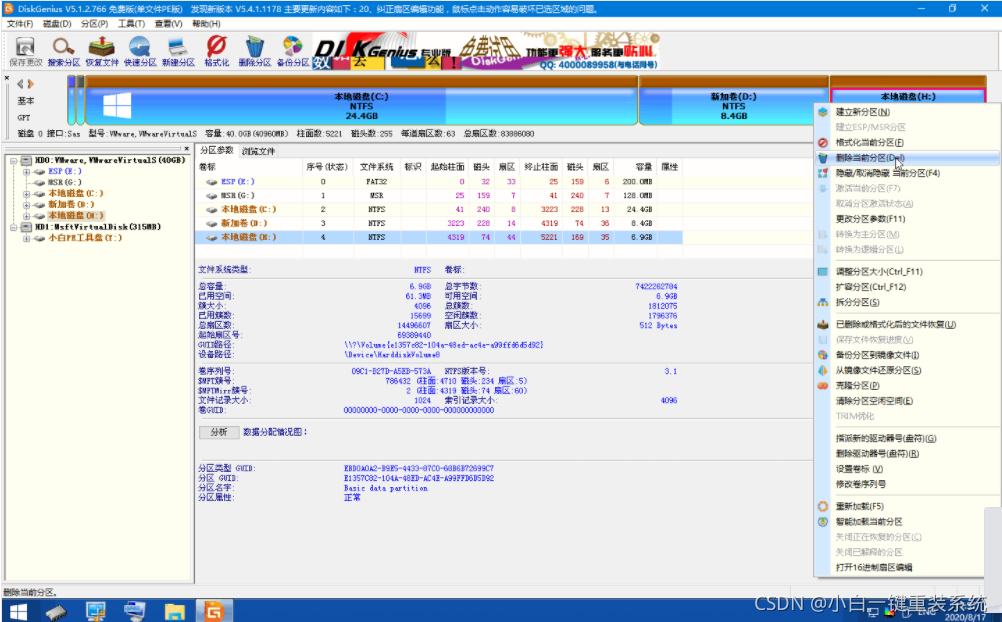Select the ESP (E:) row in the partition table
This screenshot has width=1002, height=622.
click(x=438, y=182)
